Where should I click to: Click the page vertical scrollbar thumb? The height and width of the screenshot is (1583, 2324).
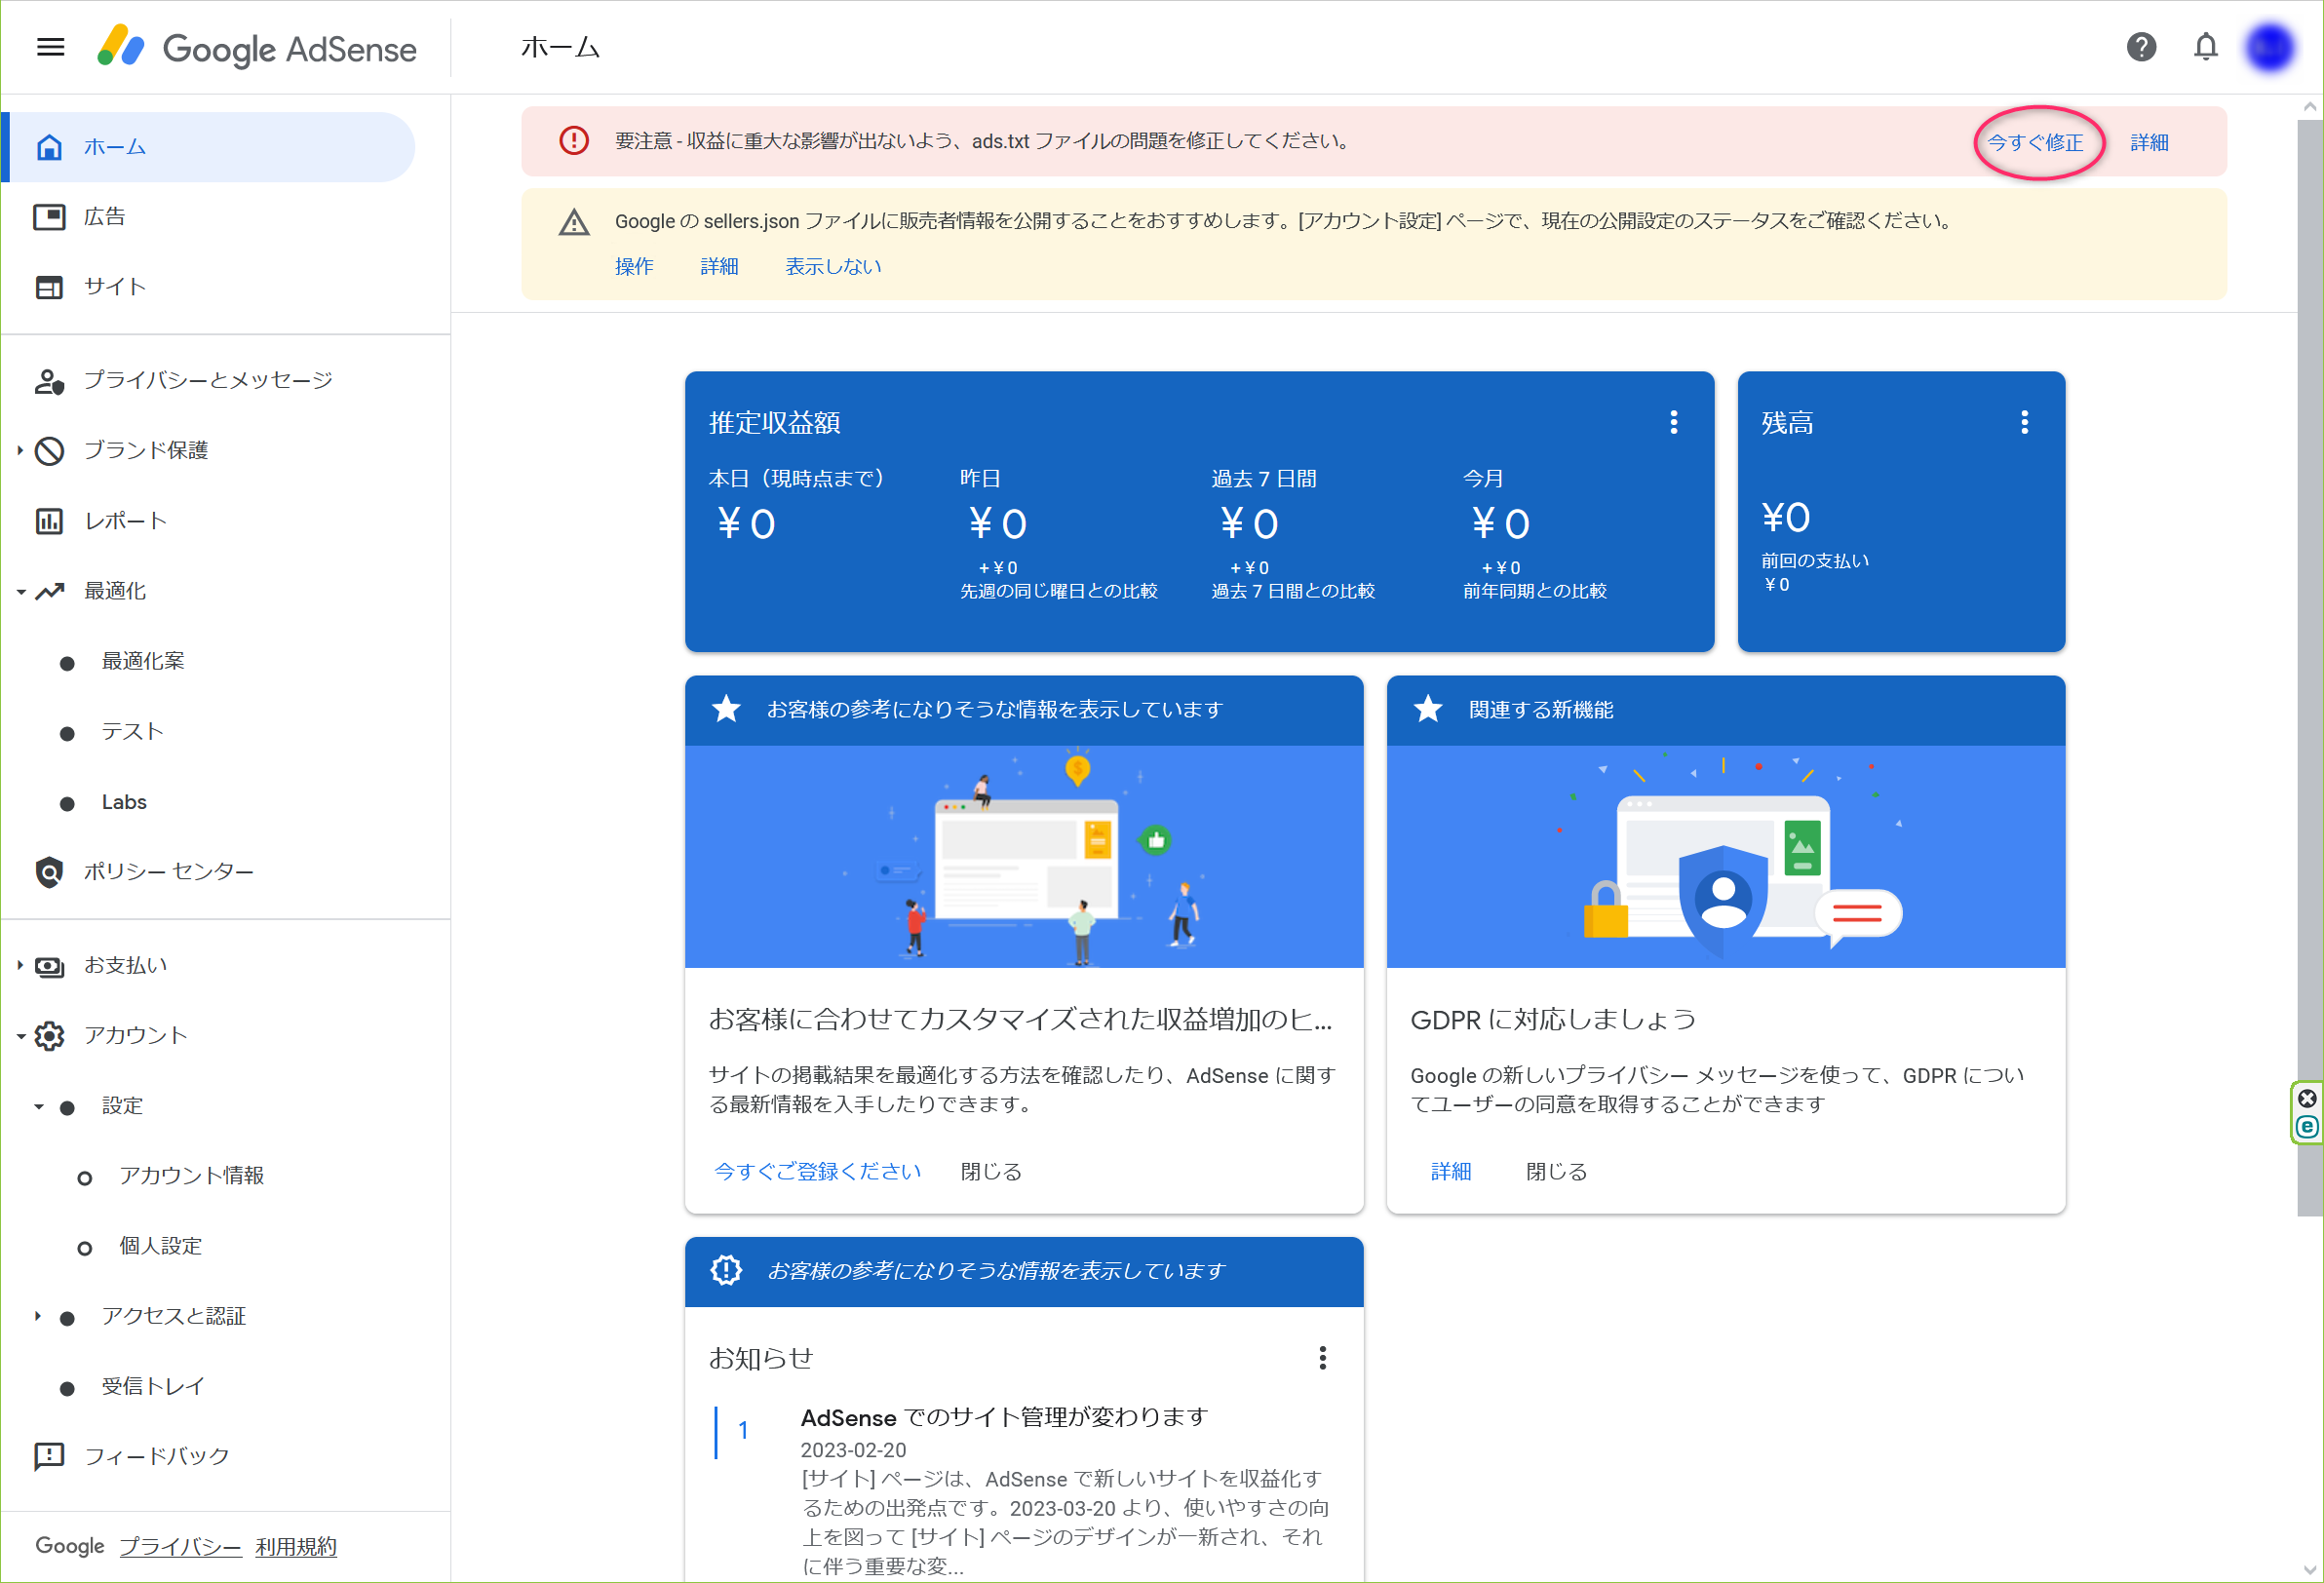tap(2310, 667)
